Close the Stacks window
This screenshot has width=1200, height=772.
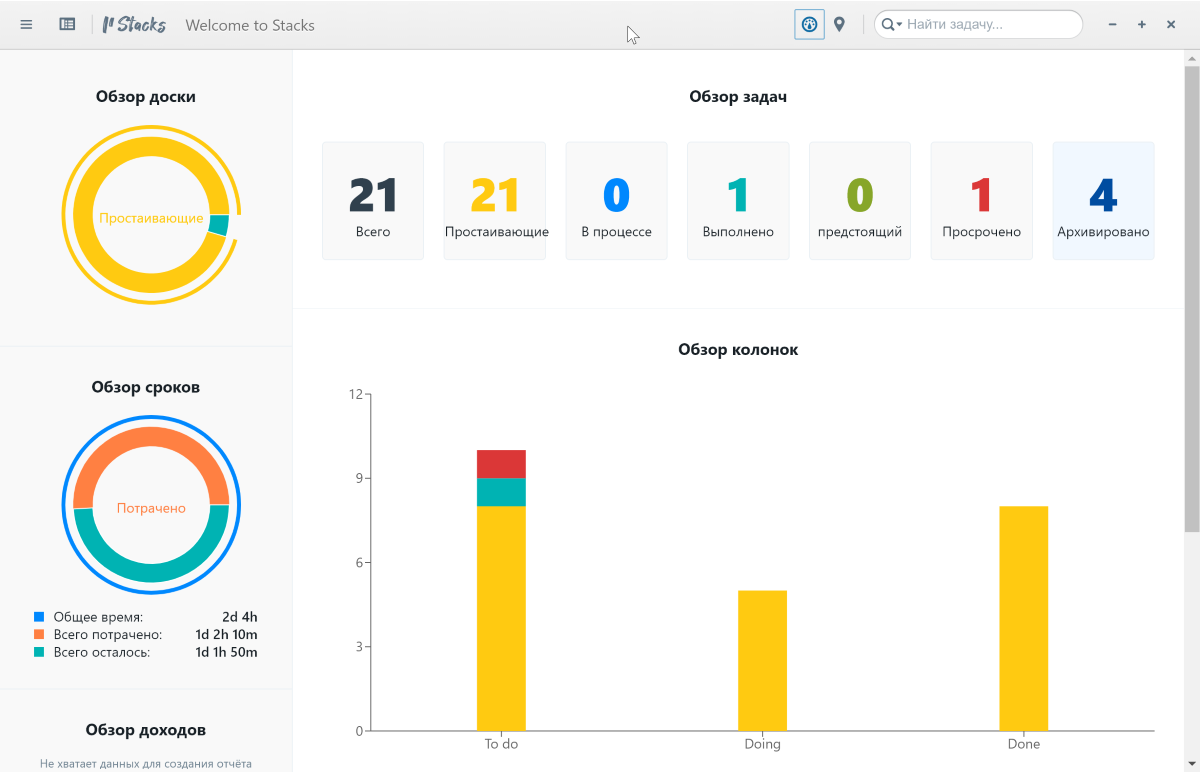click(x=1171, y=24)
